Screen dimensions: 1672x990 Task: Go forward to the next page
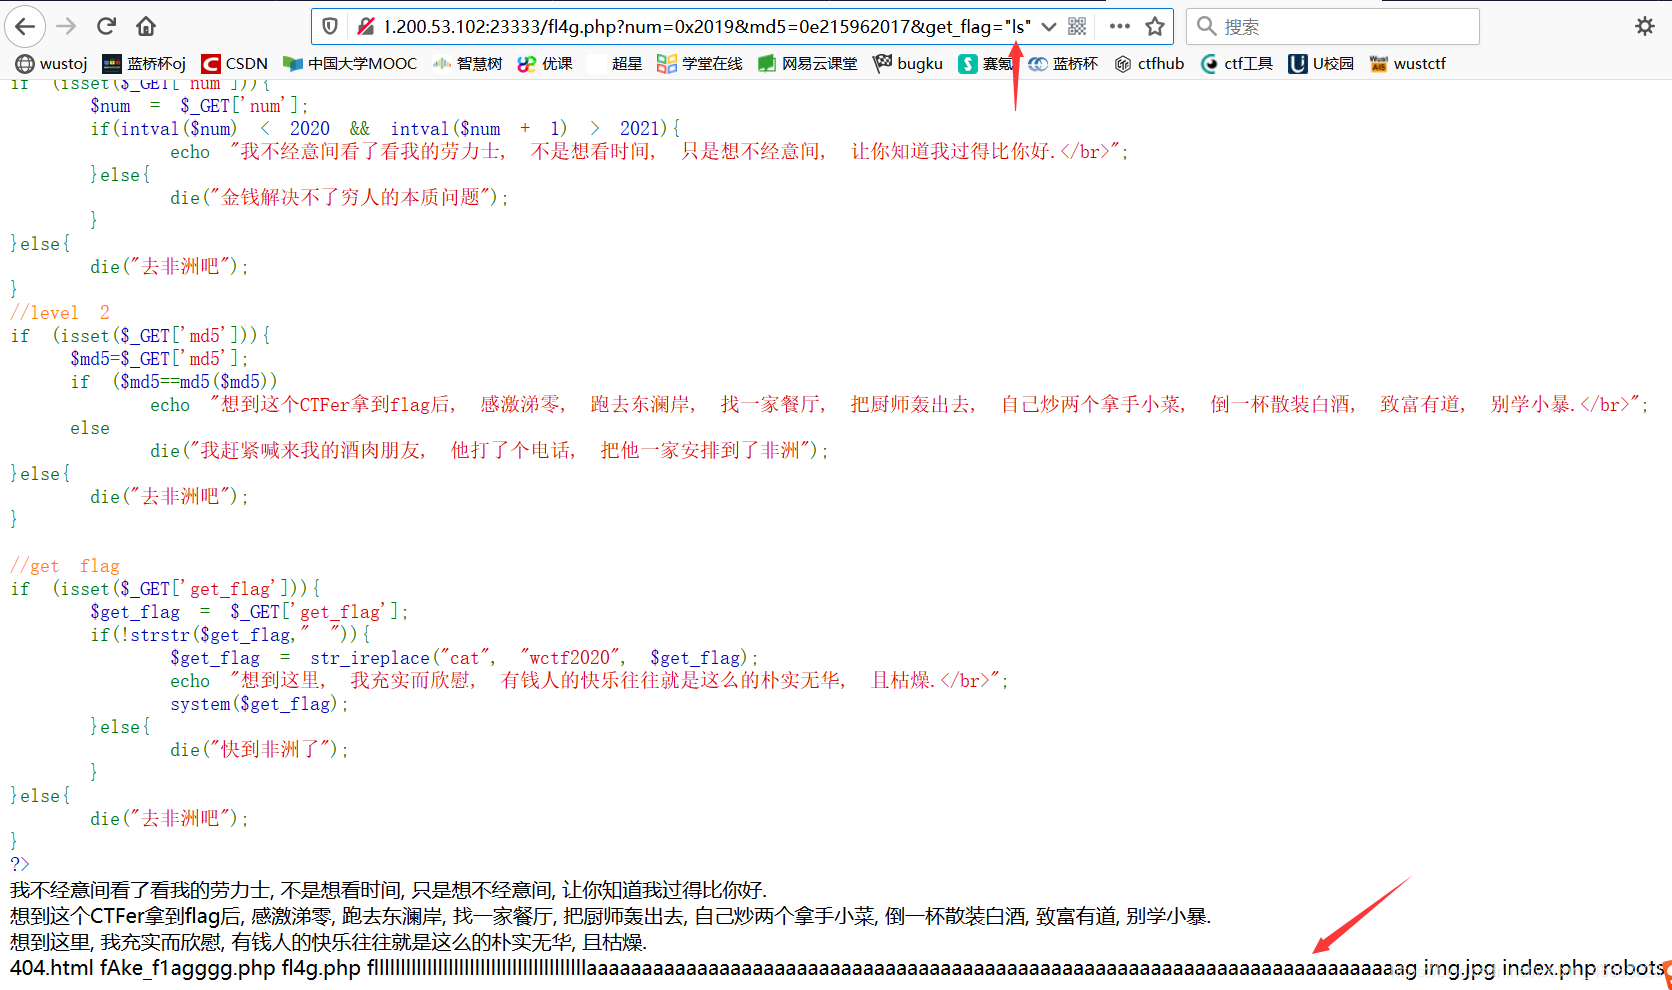click(66, 26)
